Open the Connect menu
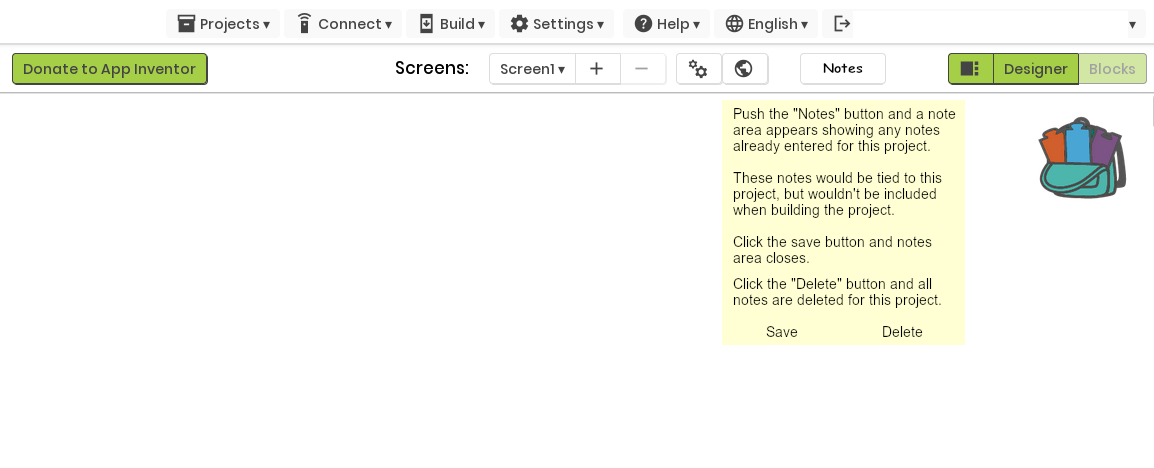The image size is (1154, 468). click(343, 24)
